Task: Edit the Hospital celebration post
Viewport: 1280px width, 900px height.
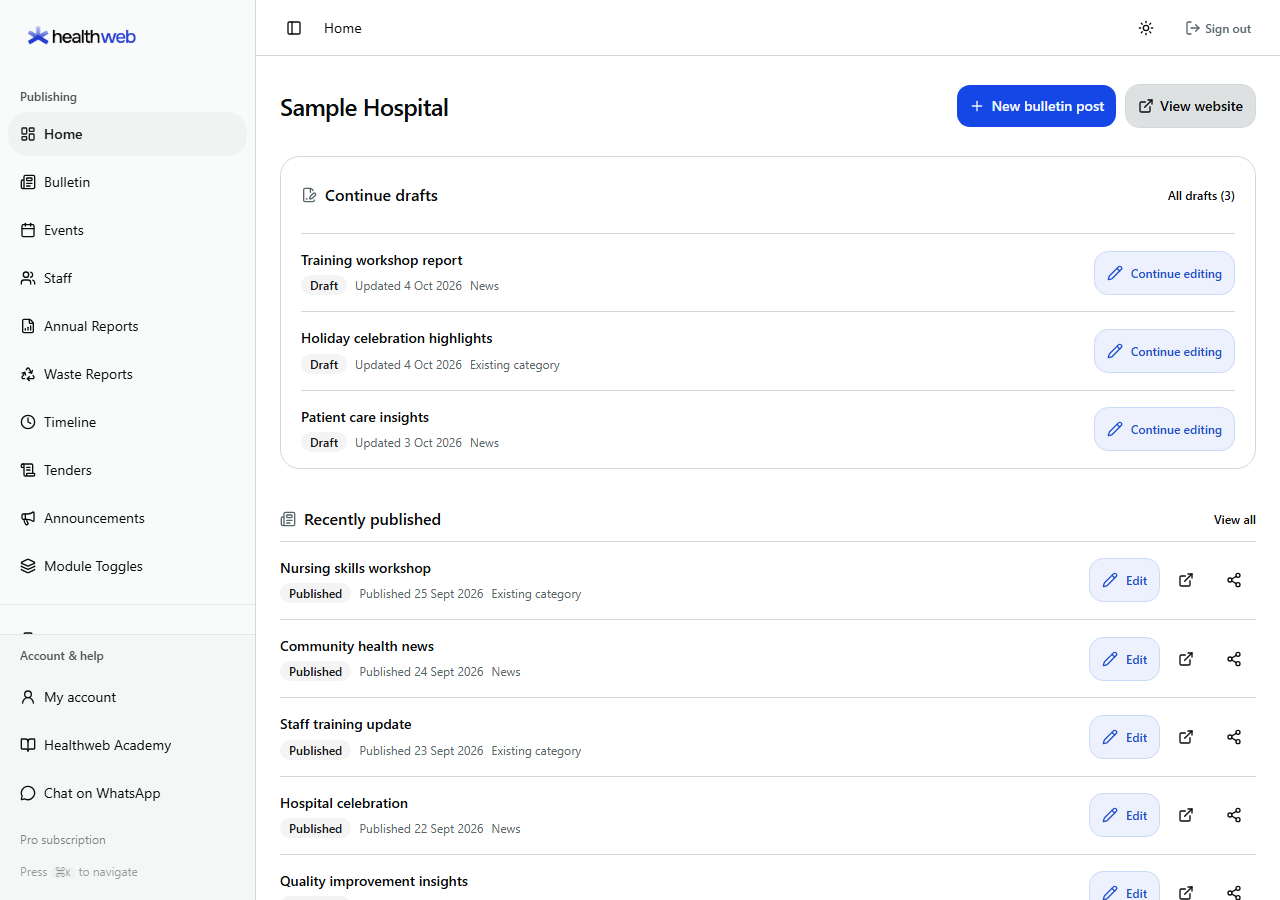Action: [x=1124, y=815]
